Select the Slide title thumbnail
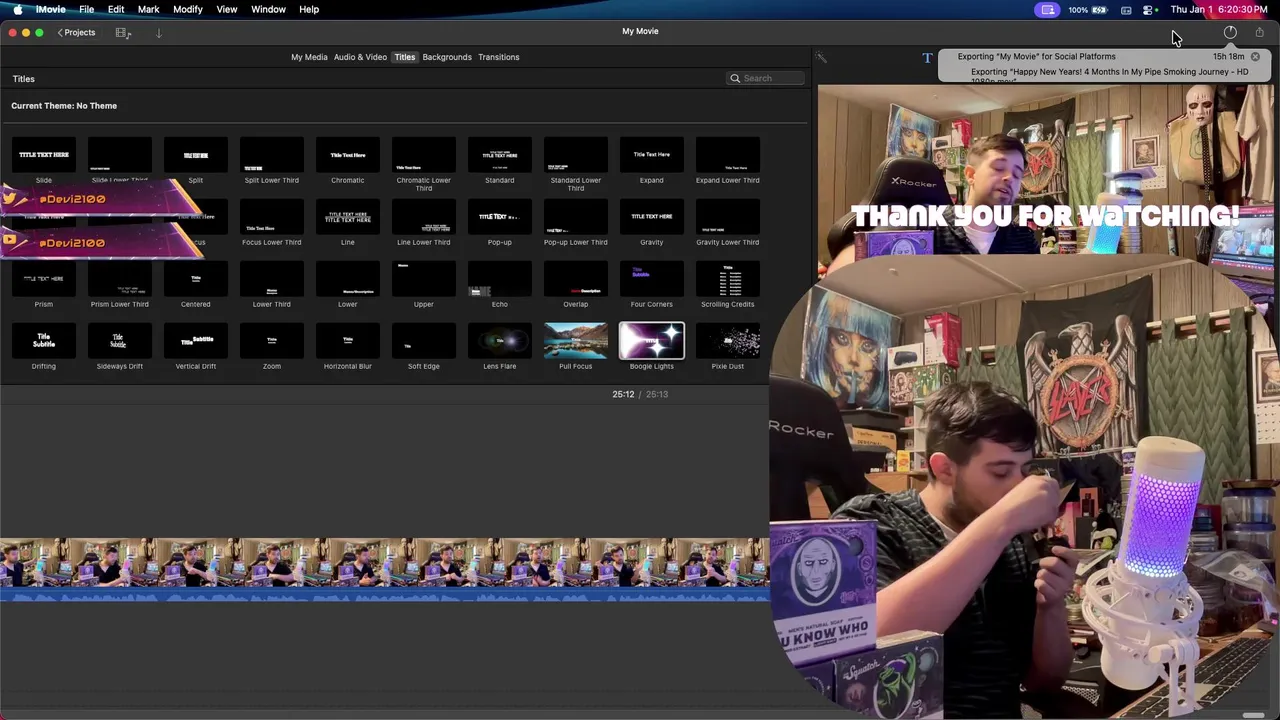Screen dimensions: 1280x720 44,155
